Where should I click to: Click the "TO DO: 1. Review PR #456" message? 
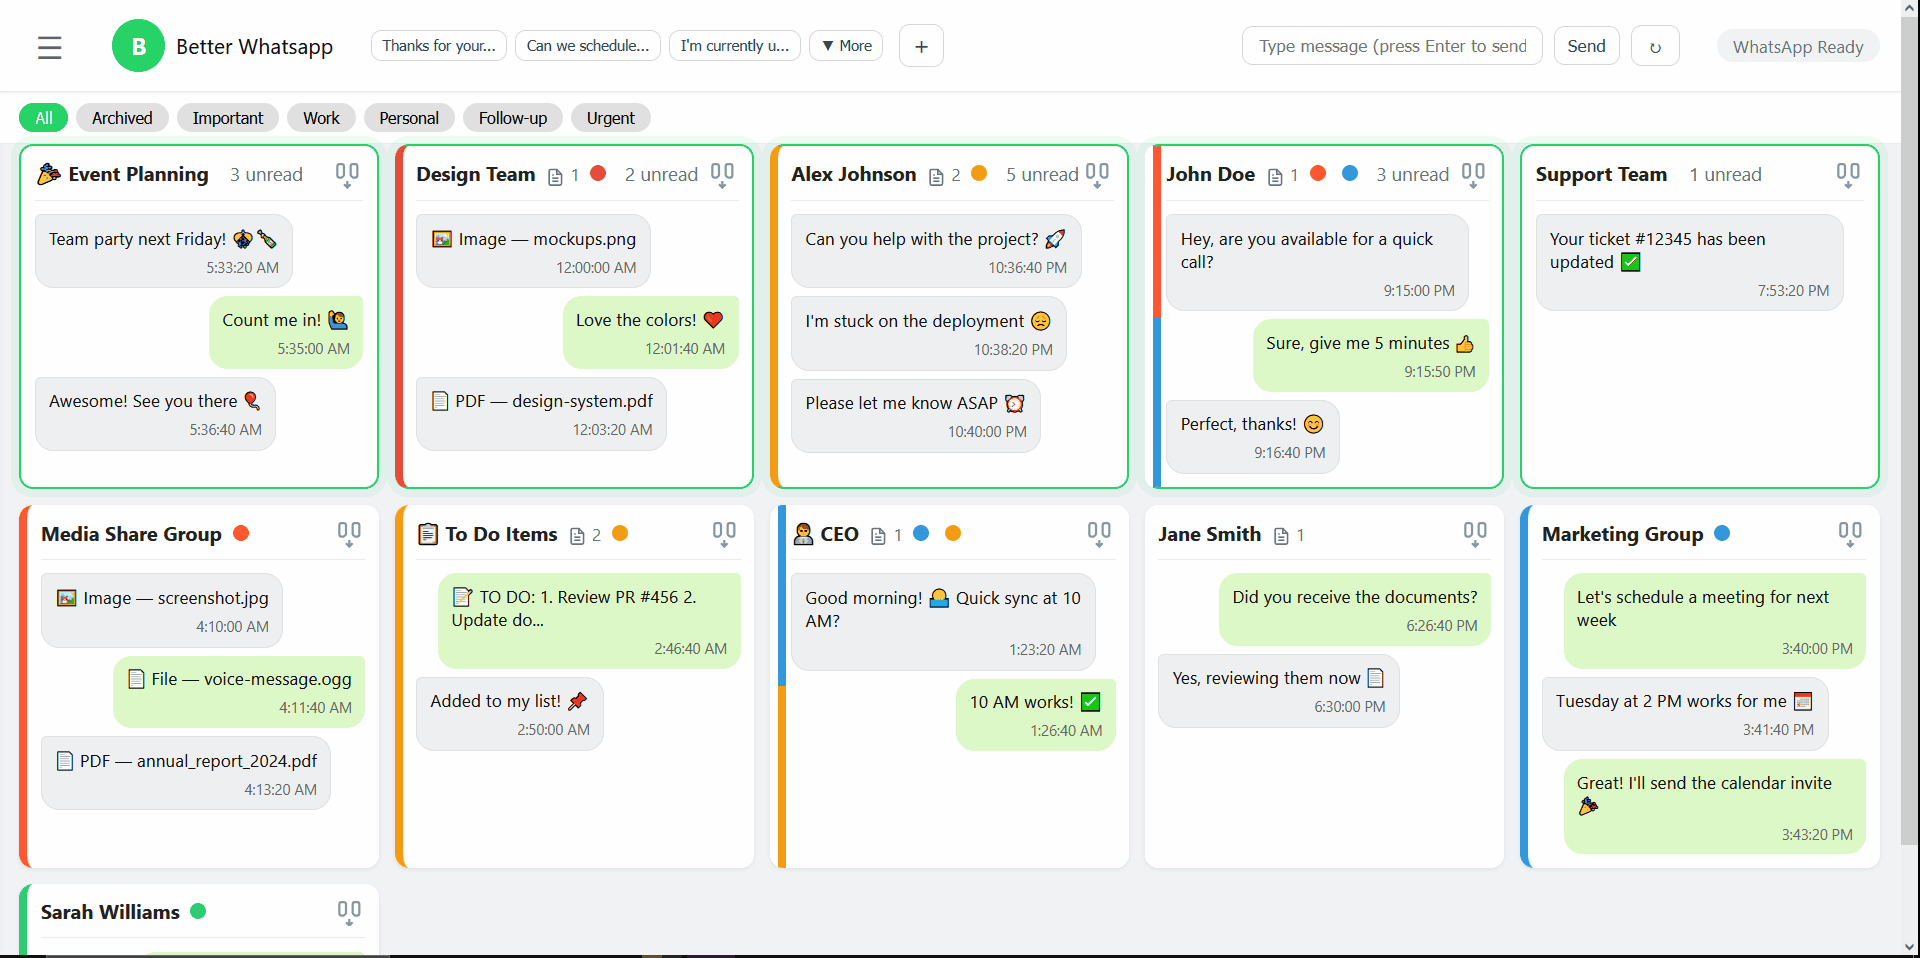click(x=589, y=621)
